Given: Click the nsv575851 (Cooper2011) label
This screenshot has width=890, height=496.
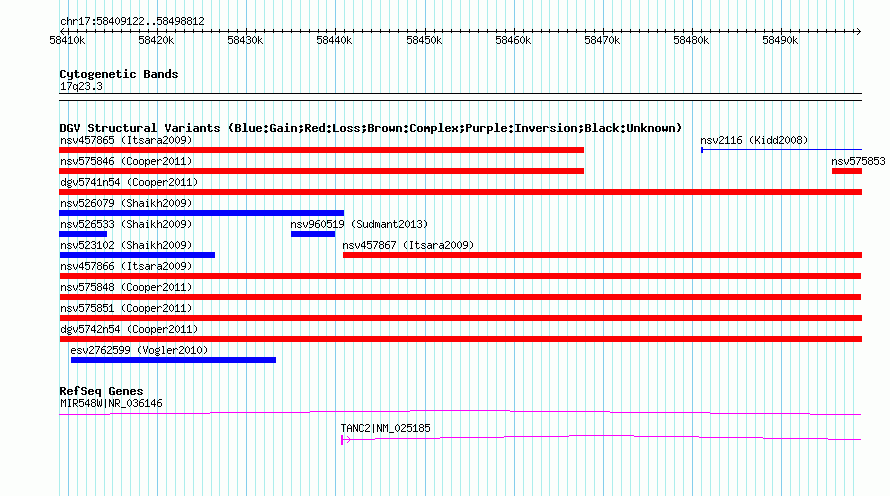Looking at the screenshot, I should pyautogui.click(x=126, y=308).
